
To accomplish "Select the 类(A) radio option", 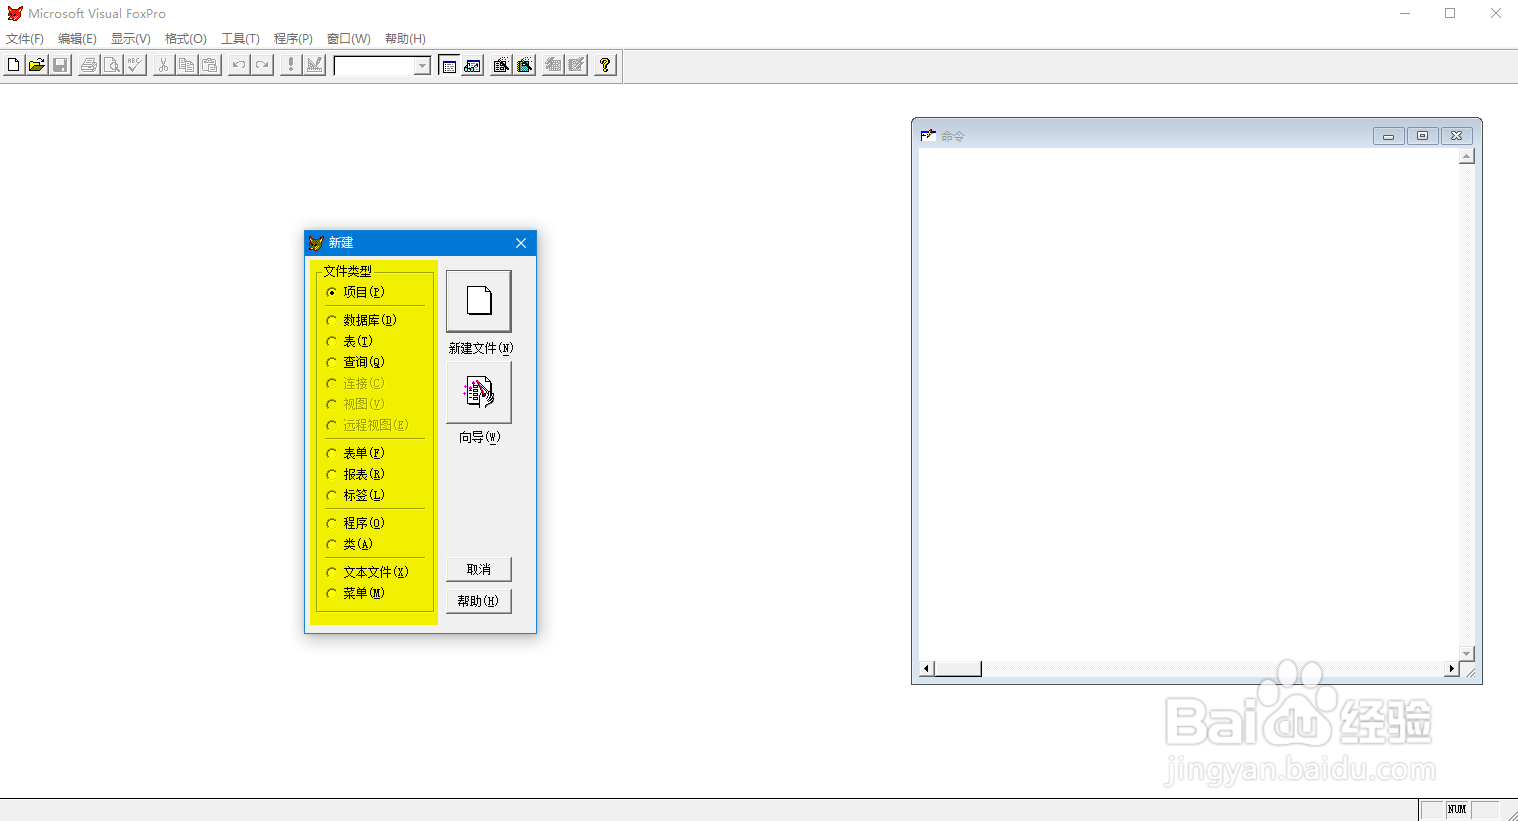I will [350, 544].
